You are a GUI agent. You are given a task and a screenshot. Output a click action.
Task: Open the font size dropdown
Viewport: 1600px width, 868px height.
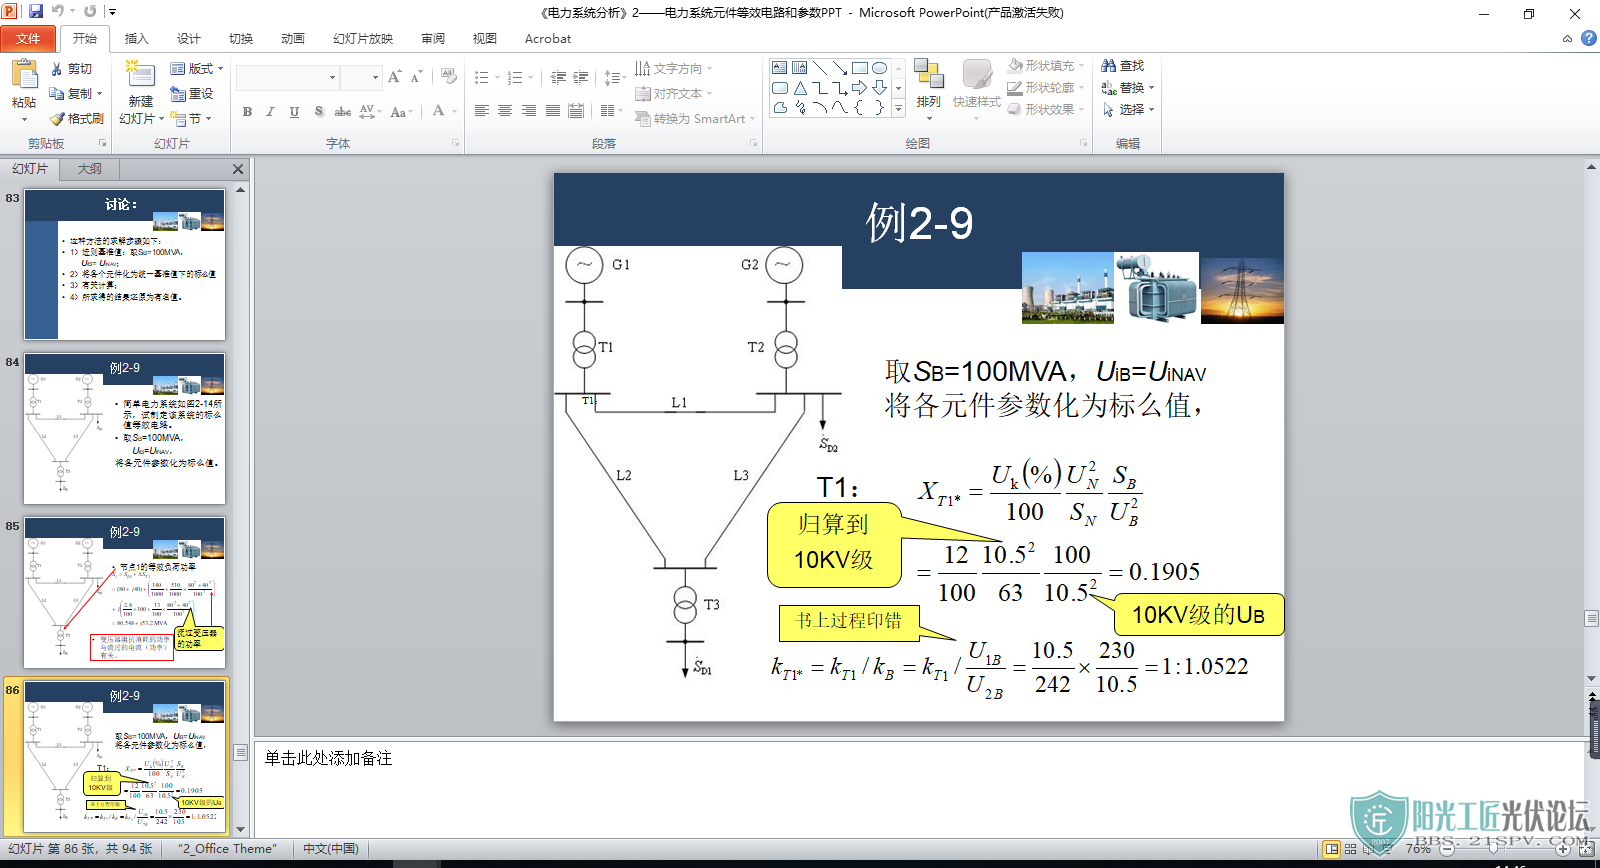375,77
